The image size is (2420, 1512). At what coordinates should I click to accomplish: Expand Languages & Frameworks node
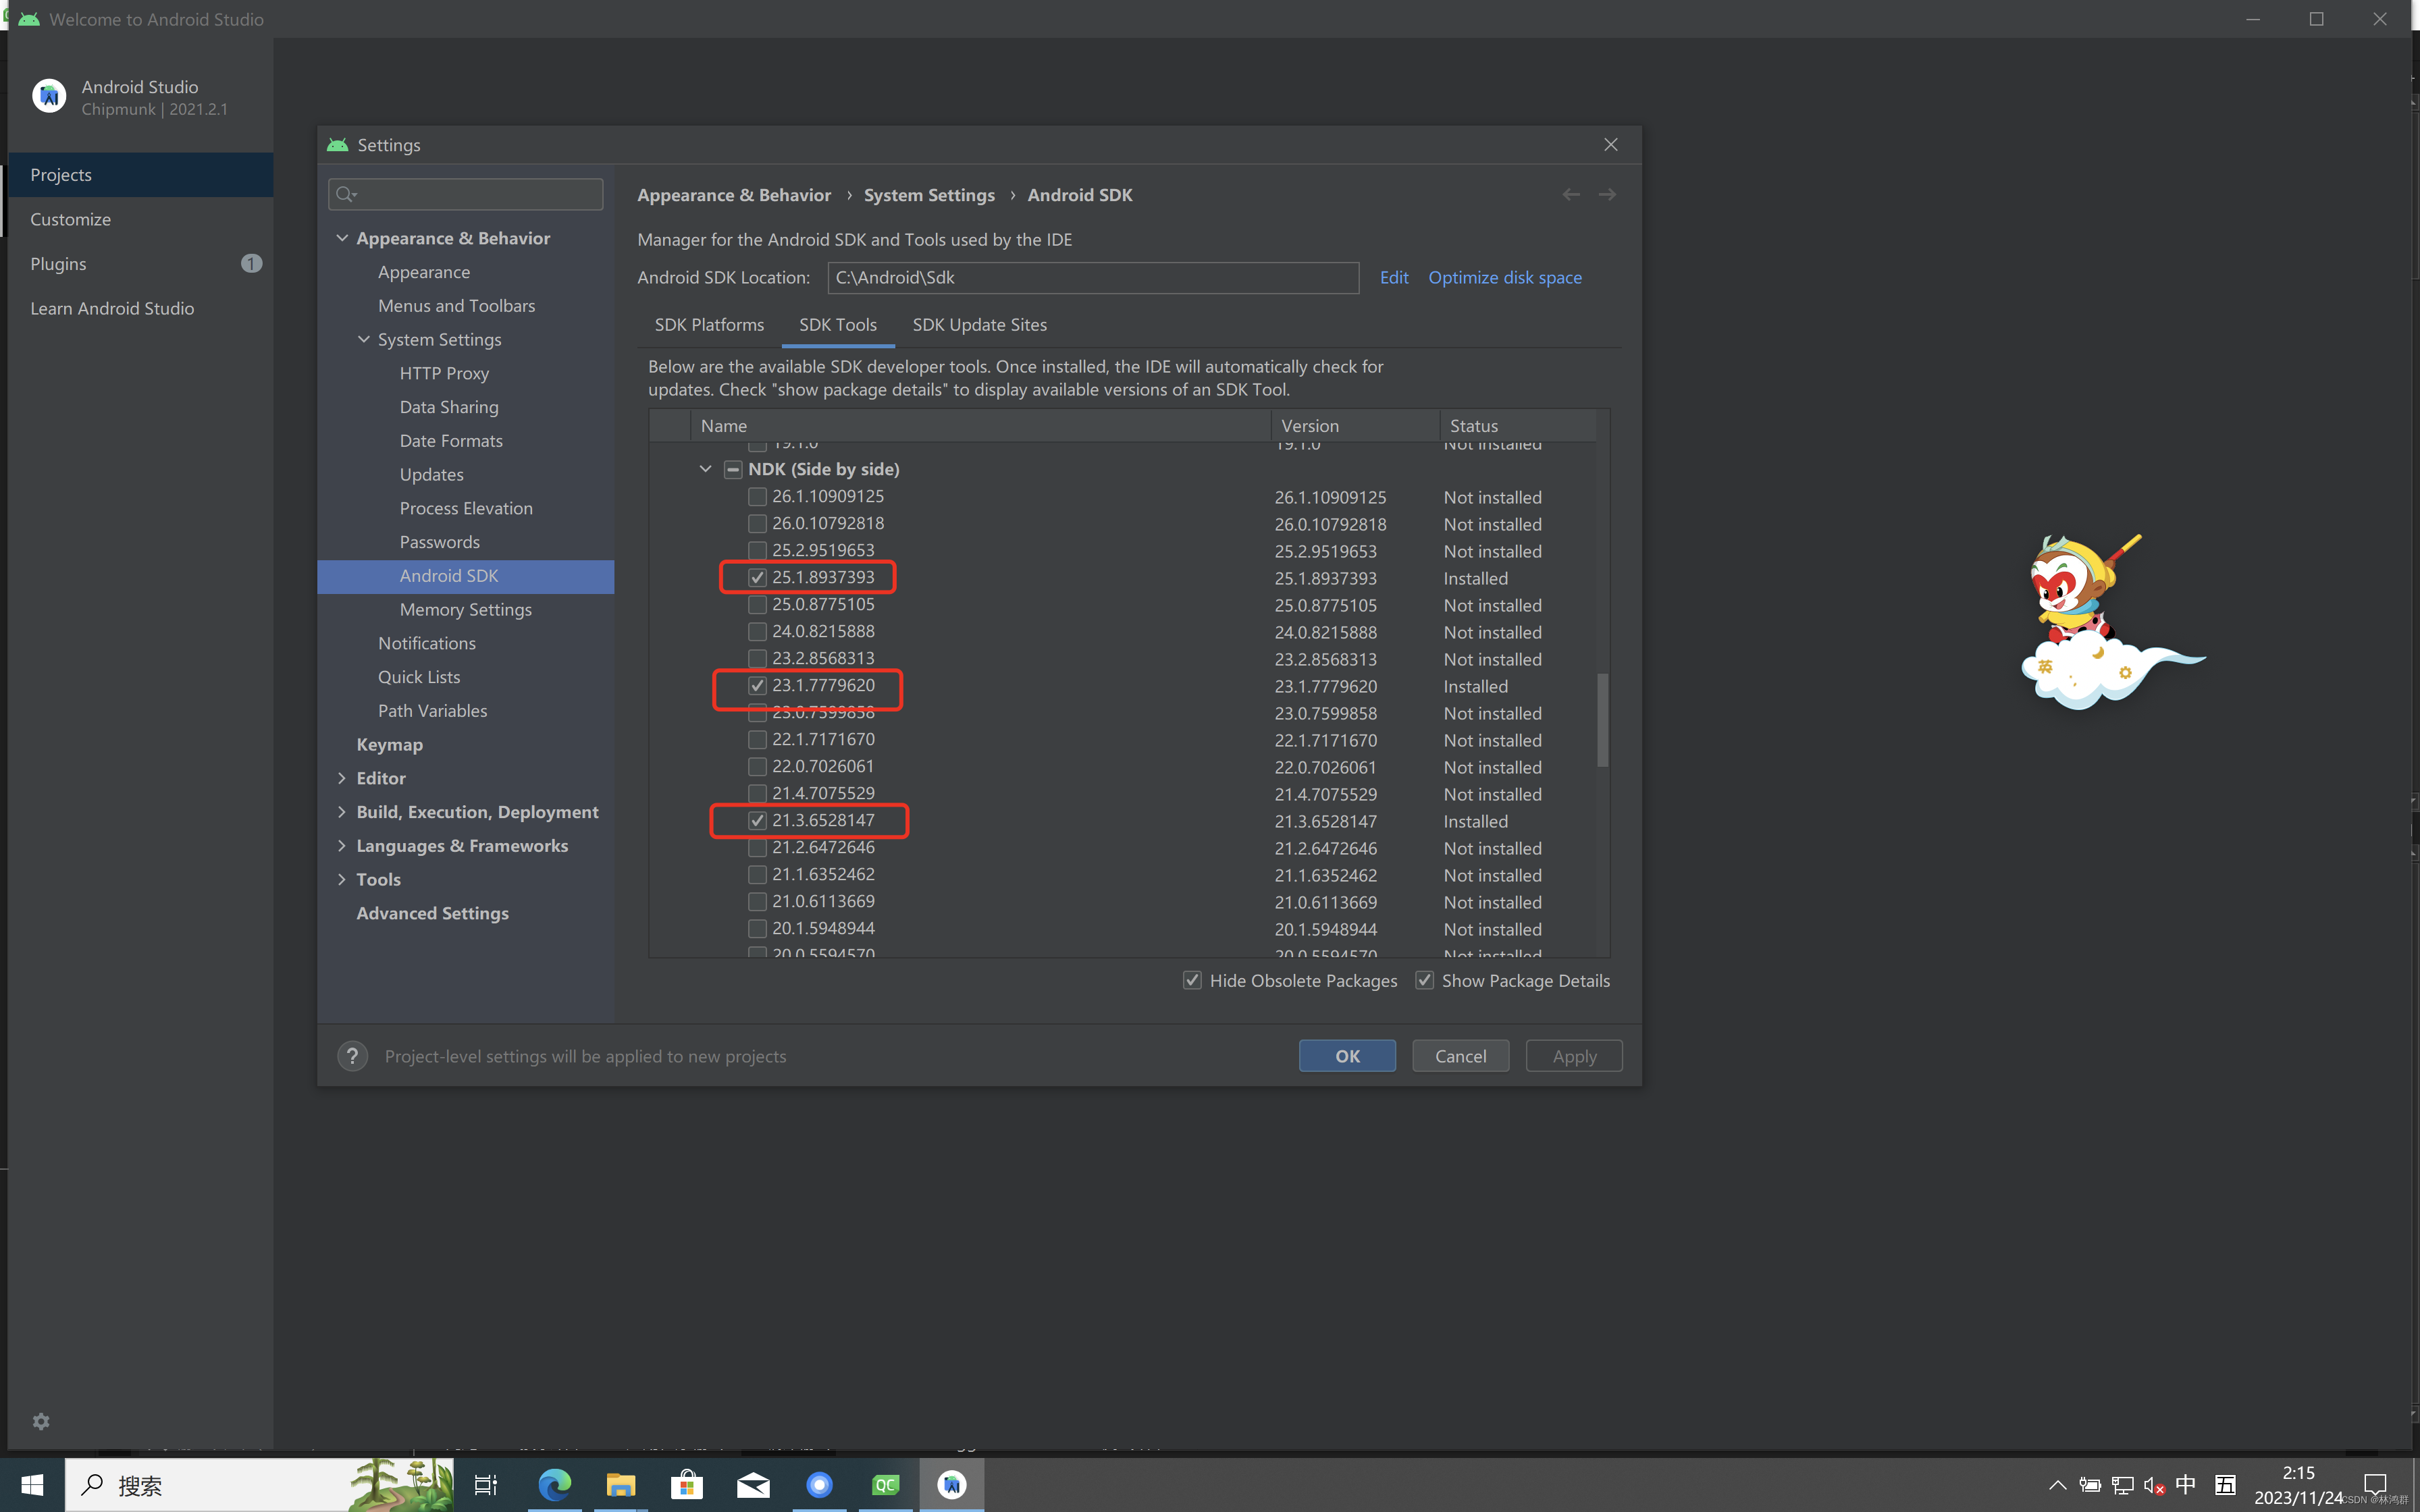click(x=342, y=846)
